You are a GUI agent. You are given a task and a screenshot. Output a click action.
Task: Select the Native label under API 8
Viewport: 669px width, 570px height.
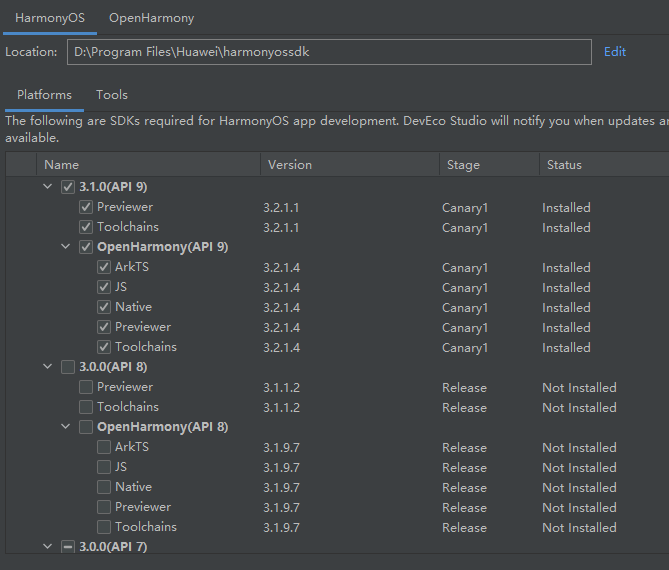click(x=134, y=487)
